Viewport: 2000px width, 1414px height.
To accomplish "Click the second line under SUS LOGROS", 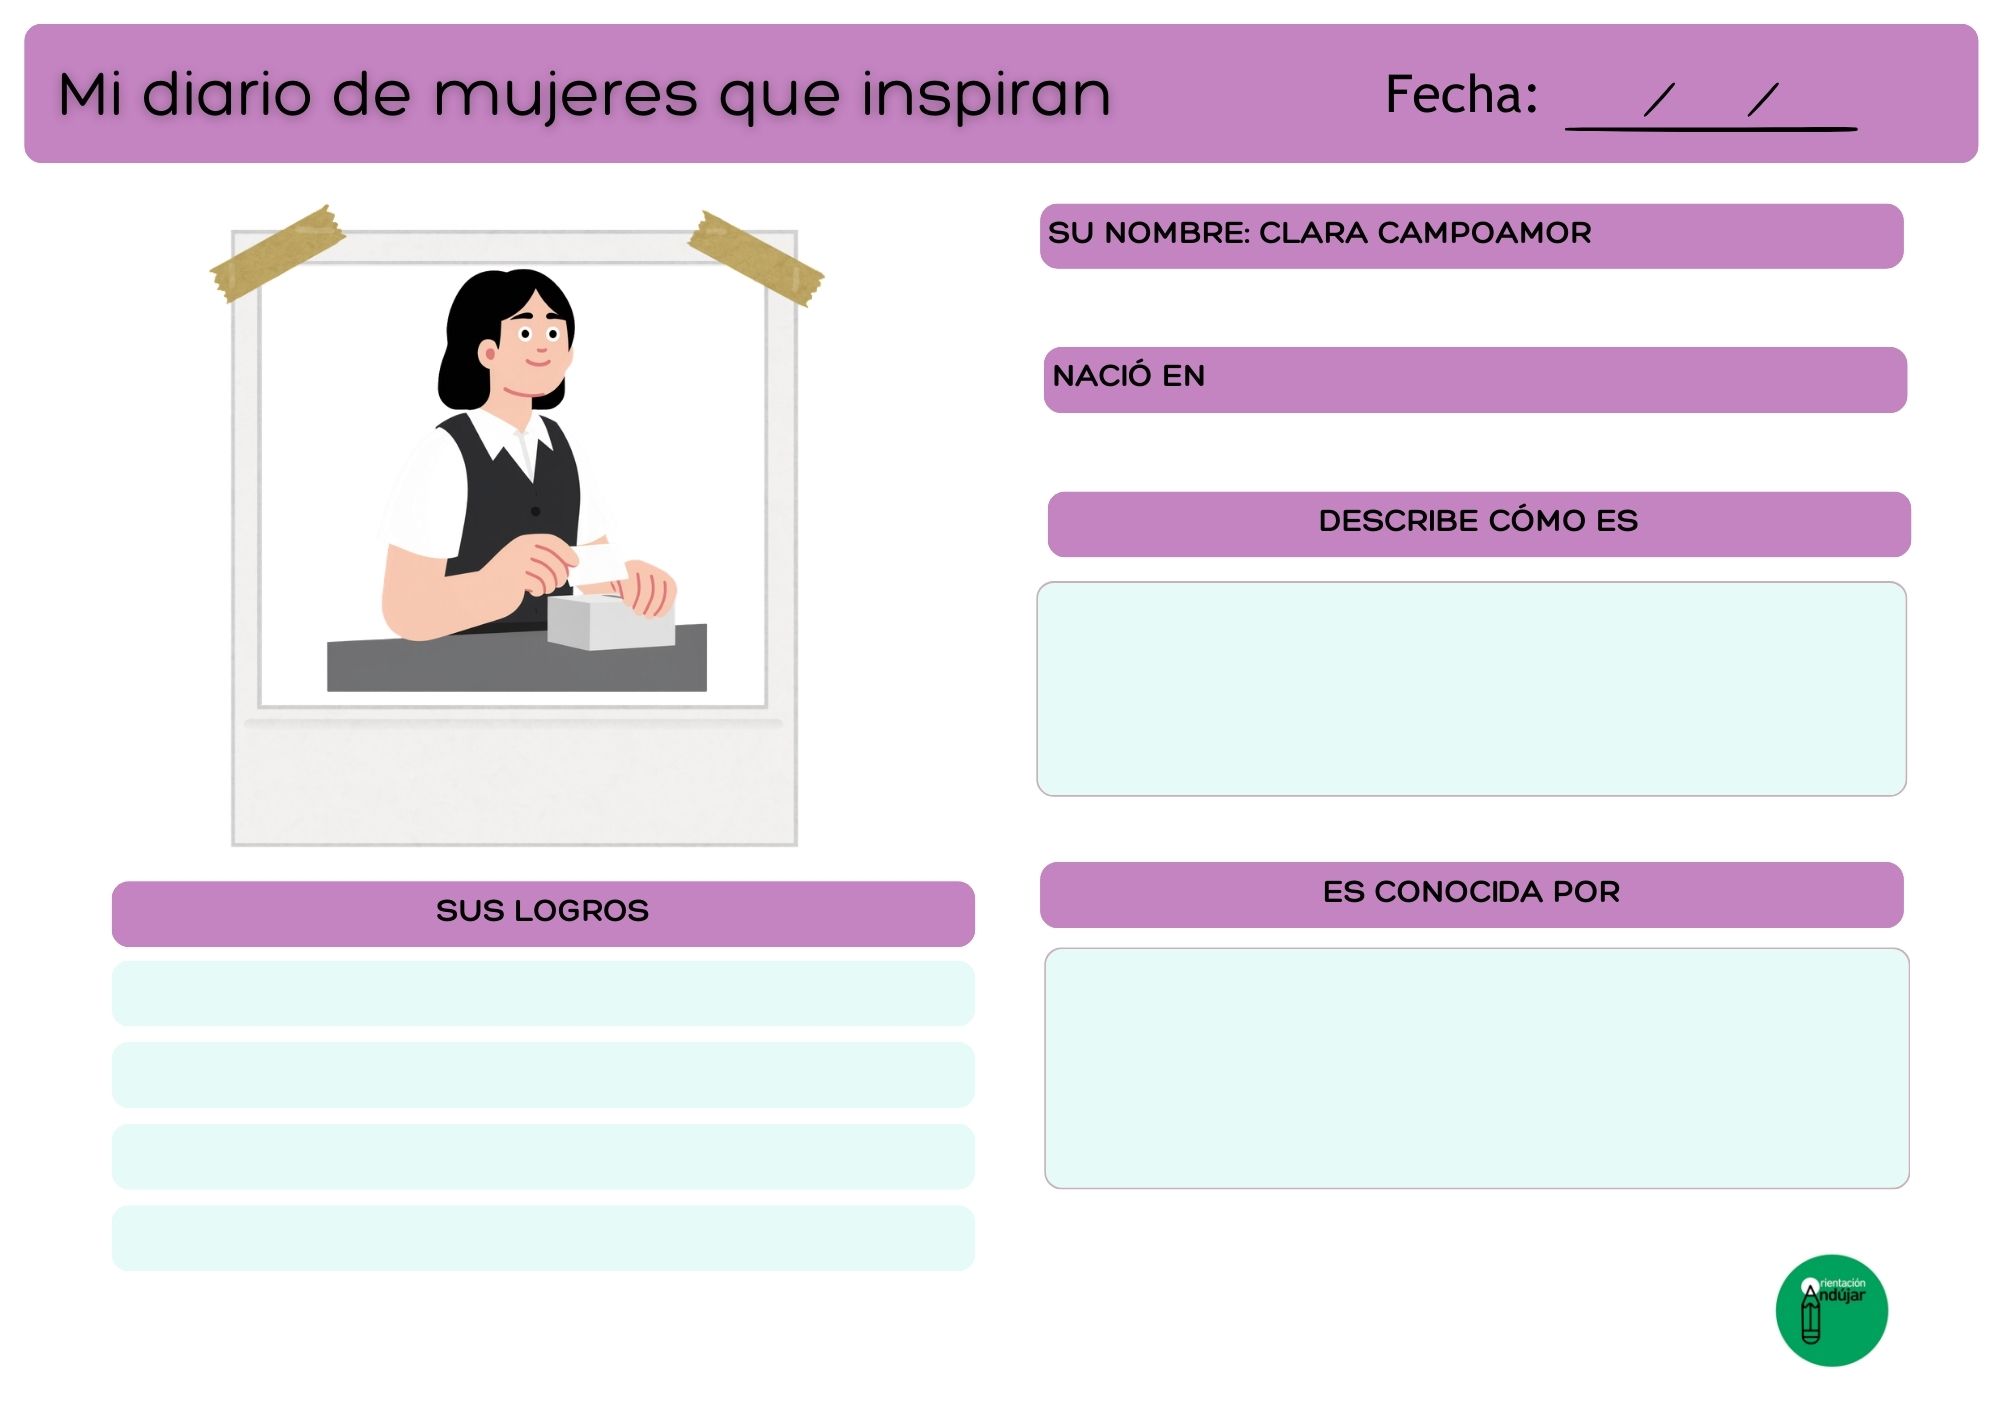I will 543,1075.
